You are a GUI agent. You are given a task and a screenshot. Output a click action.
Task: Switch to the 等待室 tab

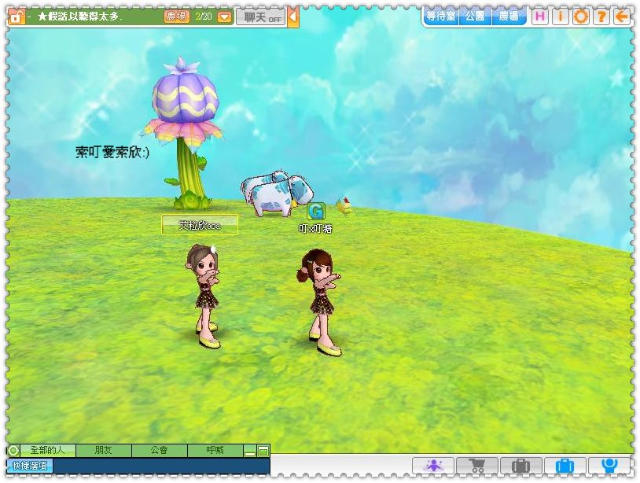click(441, 16)
